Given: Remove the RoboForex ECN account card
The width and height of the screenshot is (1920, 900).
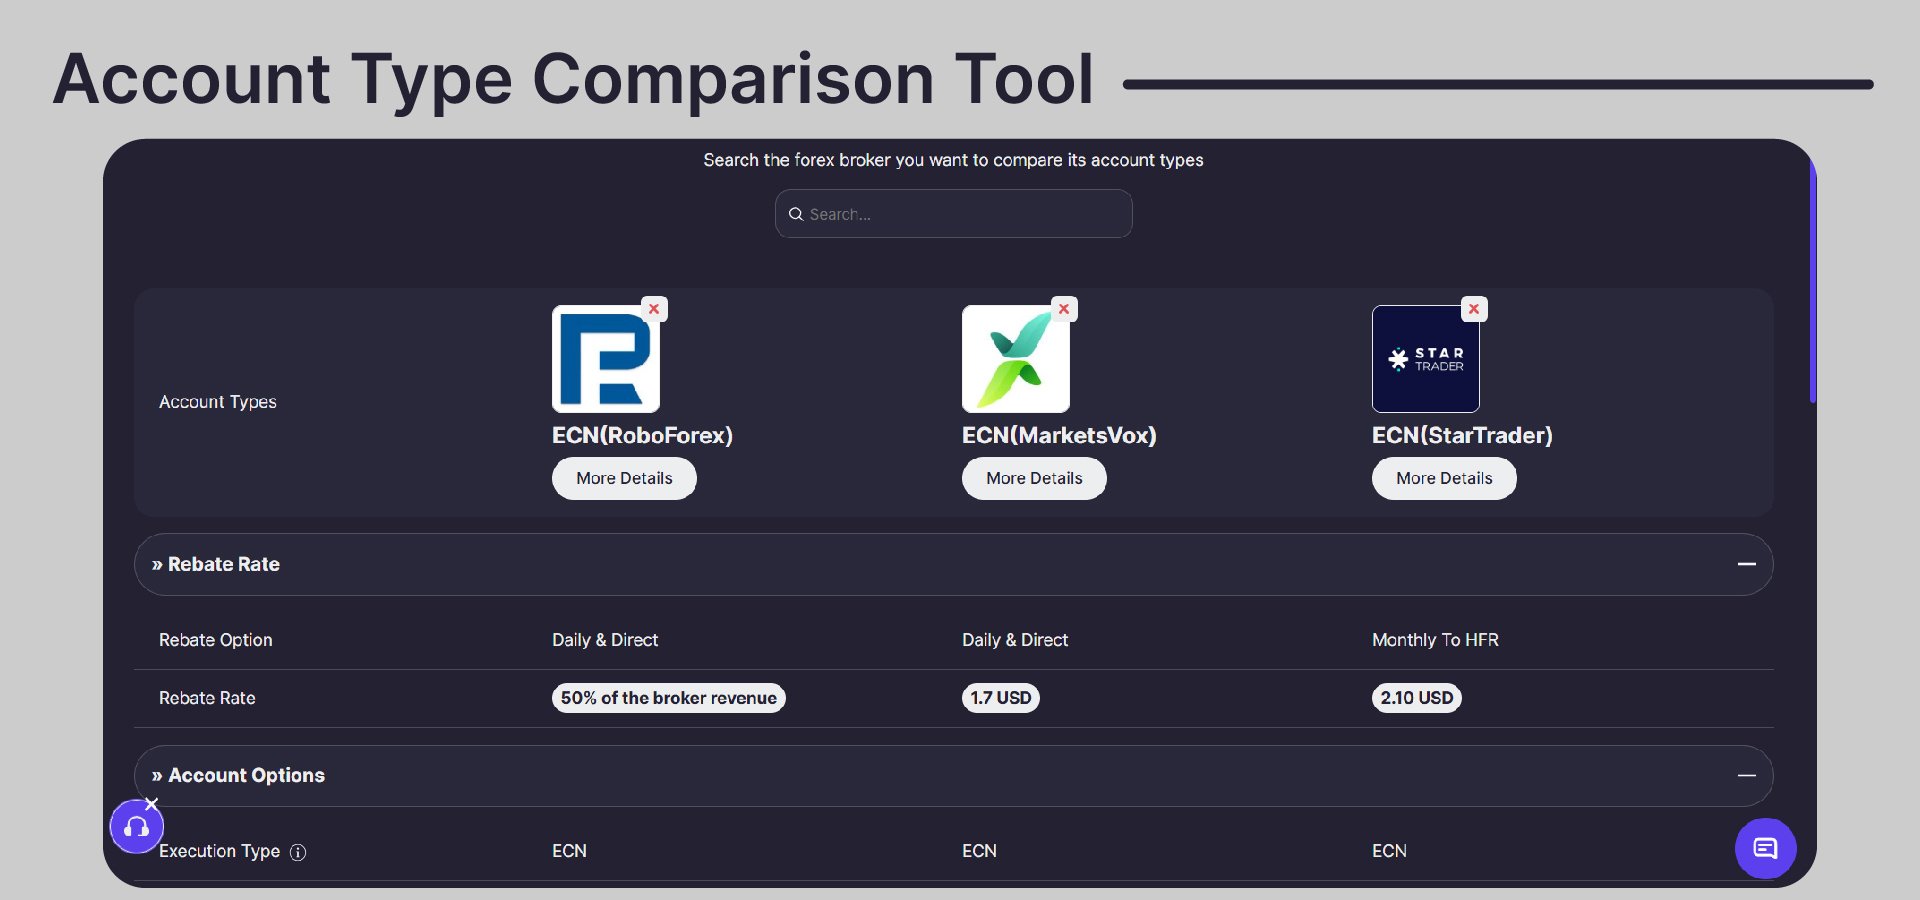Looking at the screenshot, I should 654,309.
